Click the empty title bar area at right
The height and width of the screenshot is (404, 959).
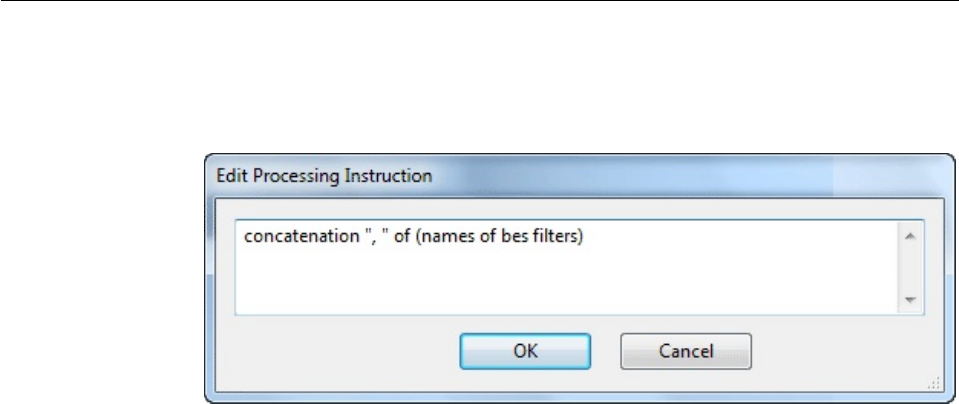800,176
